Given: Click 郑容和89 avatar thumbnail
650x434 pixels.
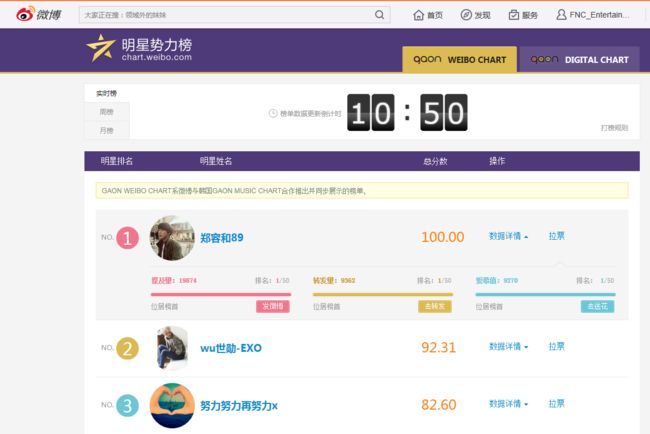Looking at the screenshot, I should click(x=171, y=238).
